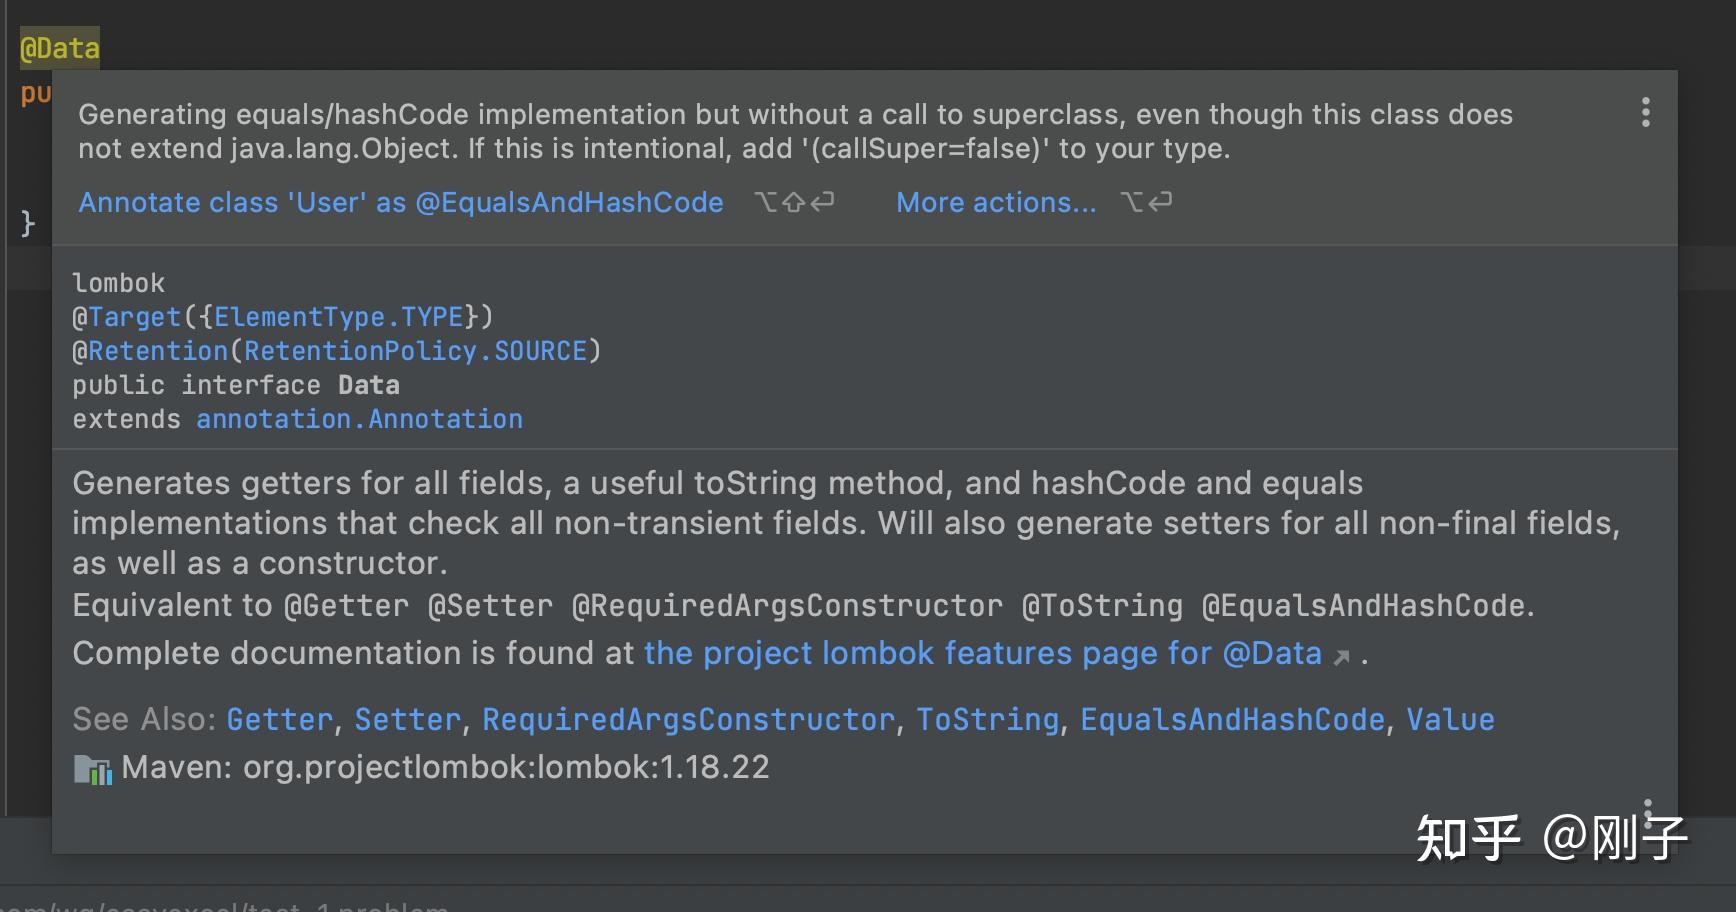Click 'Annotate class User as @EqualsAndHashCode'
This screenshot has width=1736, height=912.
click(400, 203)
